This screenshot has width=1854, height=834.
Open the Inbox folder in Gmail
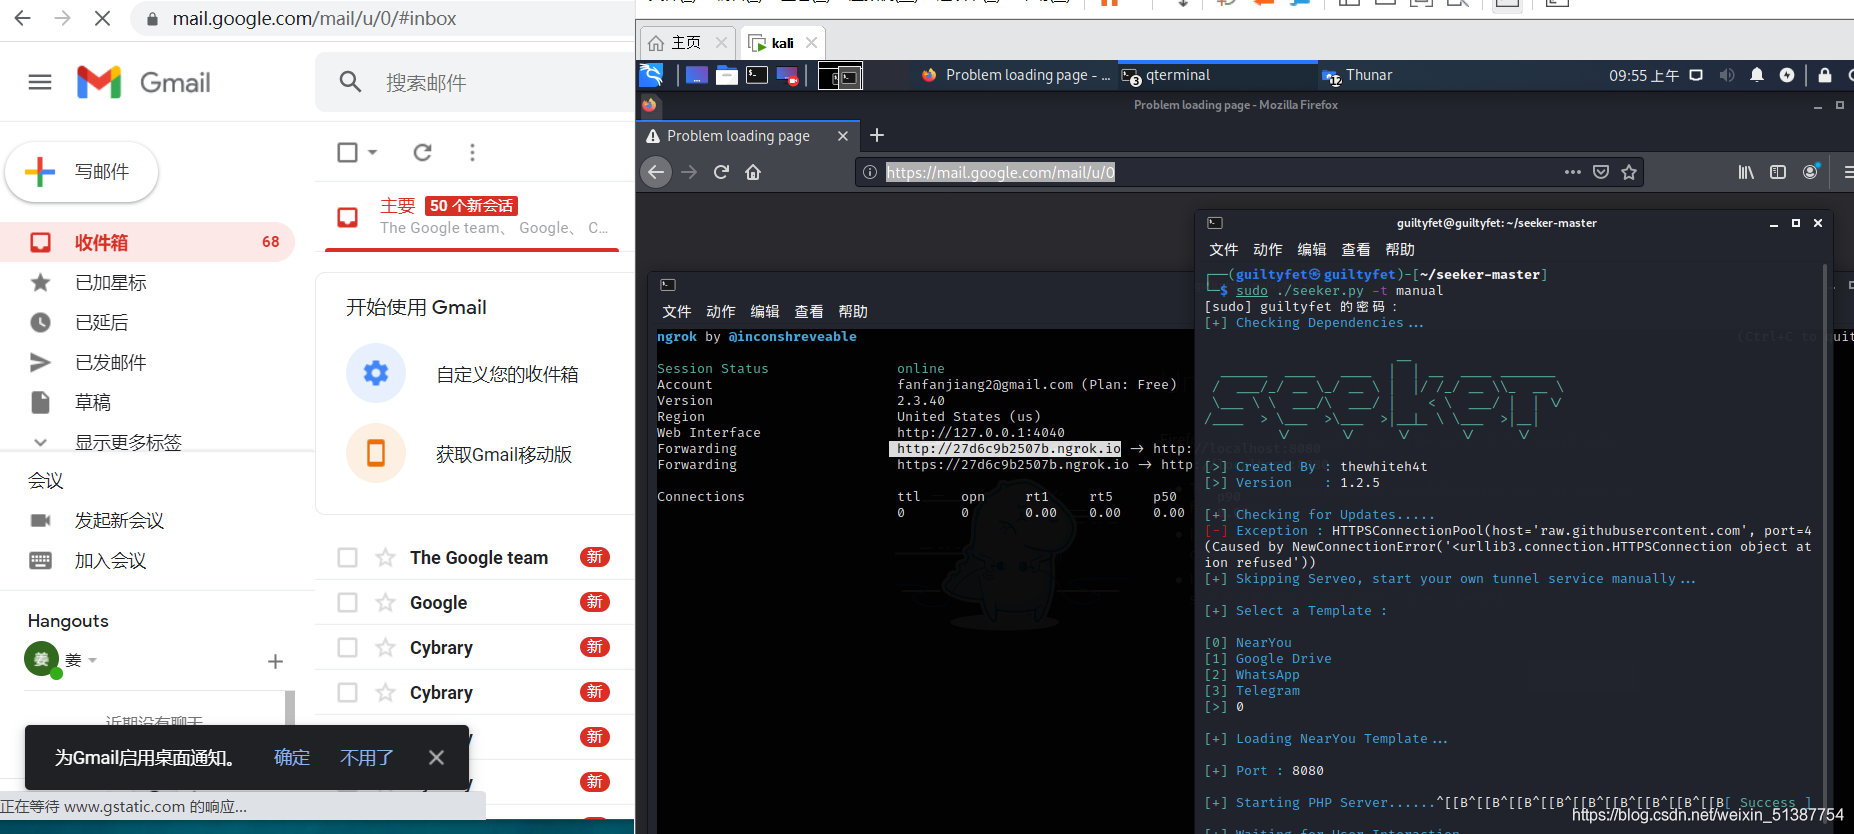[147, 242]
